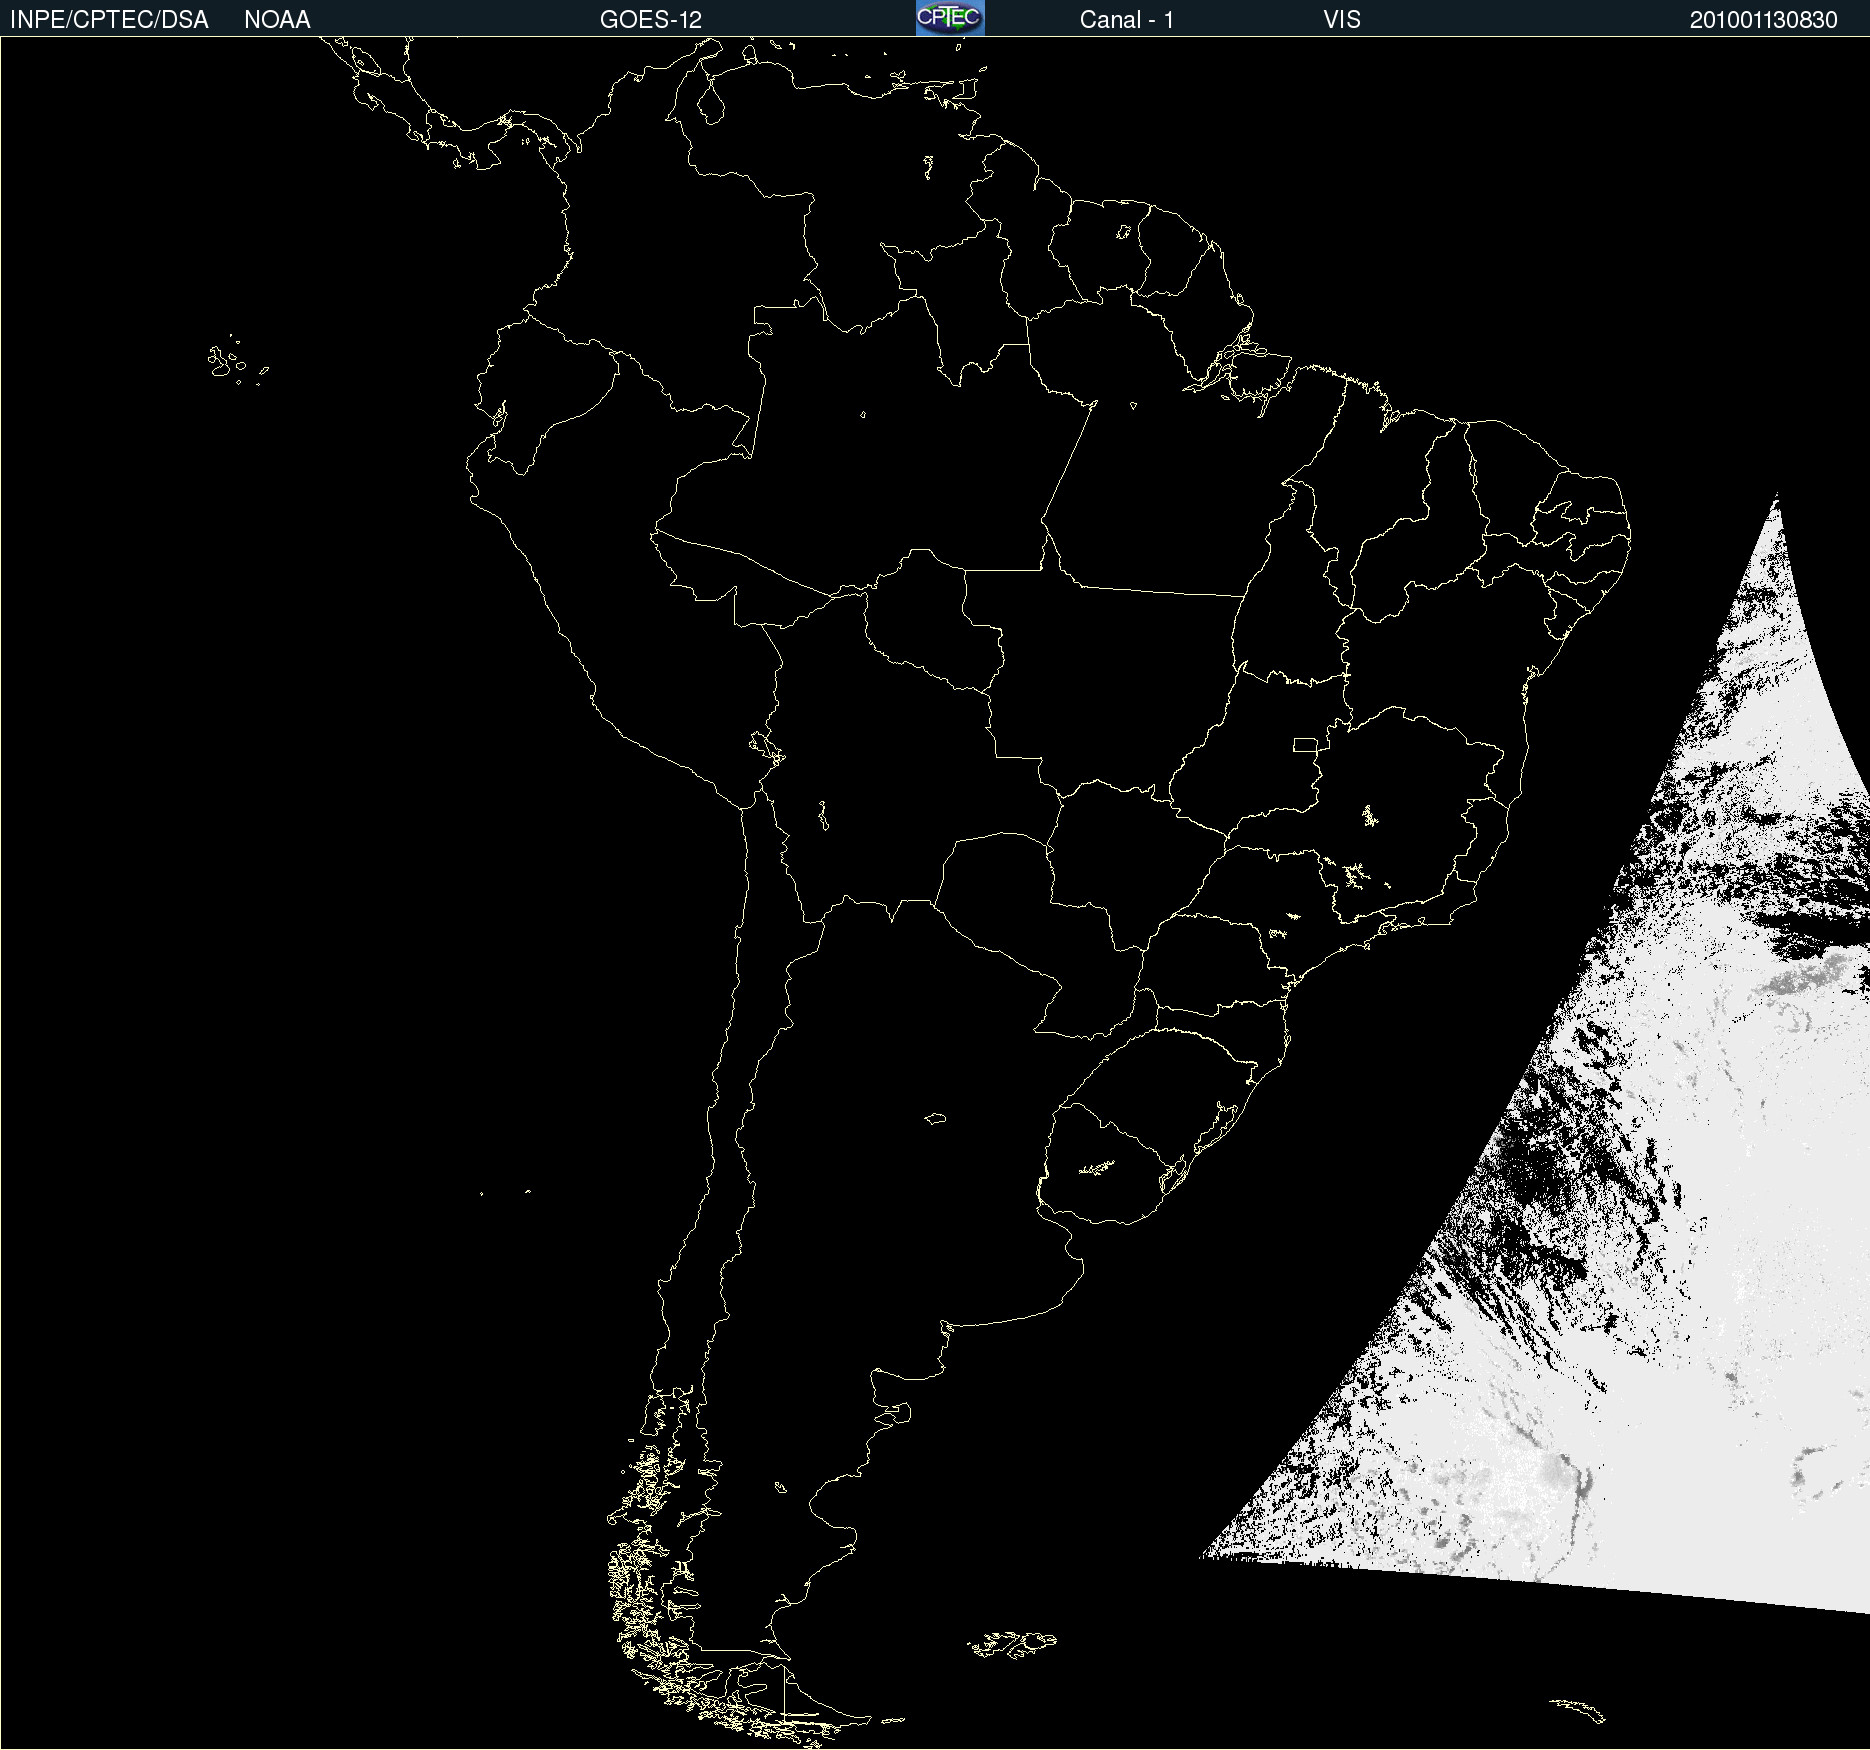The height and width of the screenshot is (1750, 1870).
Task: Click the Canal - 1 label
Action: coord(1126,20)
